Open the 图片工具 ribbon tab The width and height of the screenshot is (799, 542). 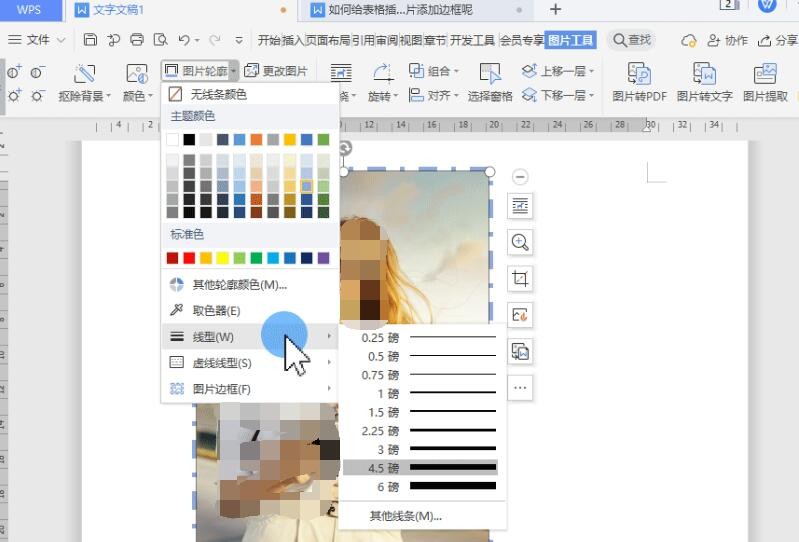click(x=571, y=40)
